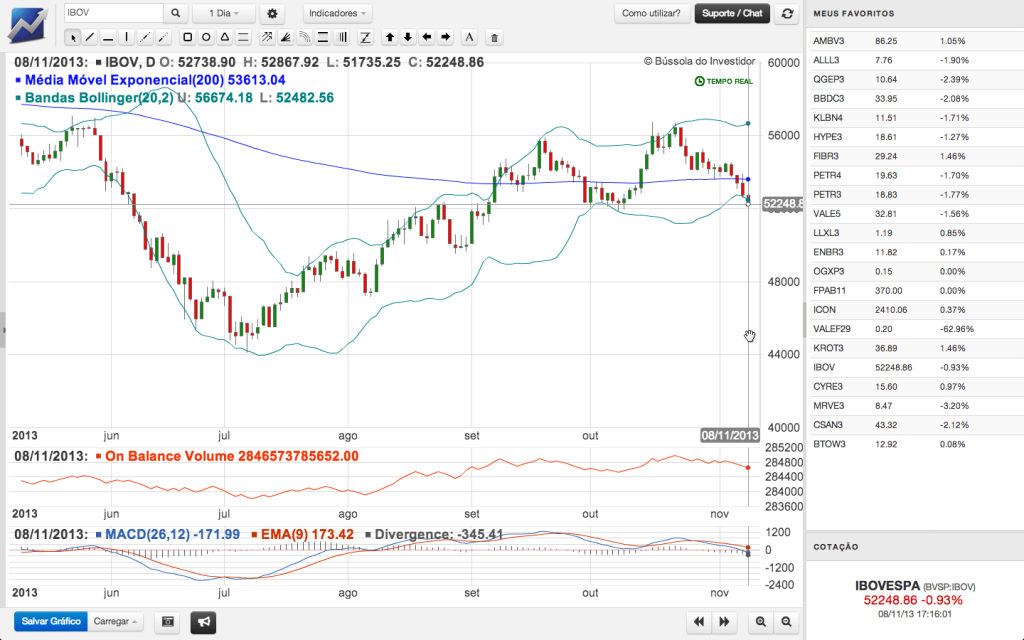Select QGEP3 in favorites list

click(x=915, y=79)
